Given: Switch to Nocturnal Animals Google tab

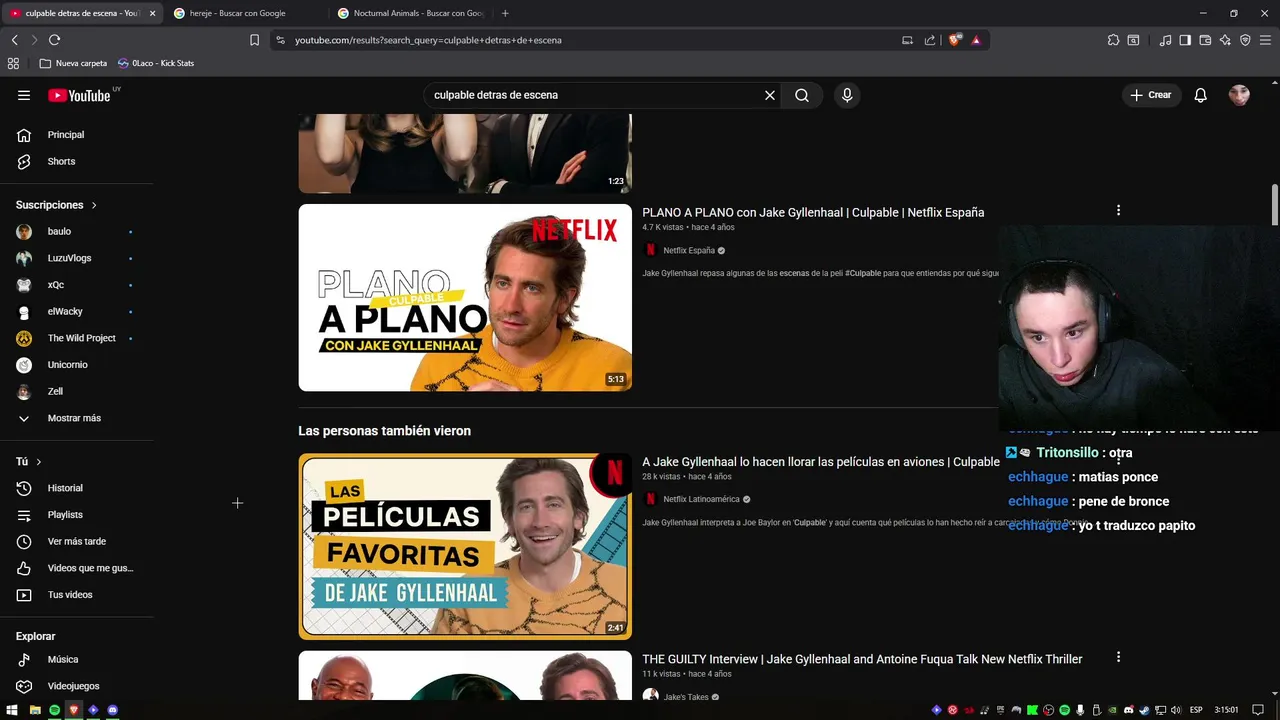Looking at the screenshot, I should 411,13.
